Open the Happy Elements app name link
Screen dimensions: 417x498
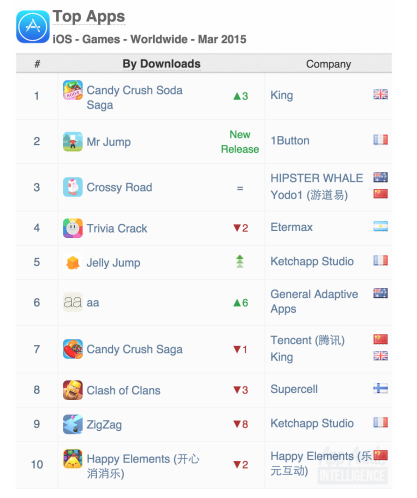tap(143, 466)
